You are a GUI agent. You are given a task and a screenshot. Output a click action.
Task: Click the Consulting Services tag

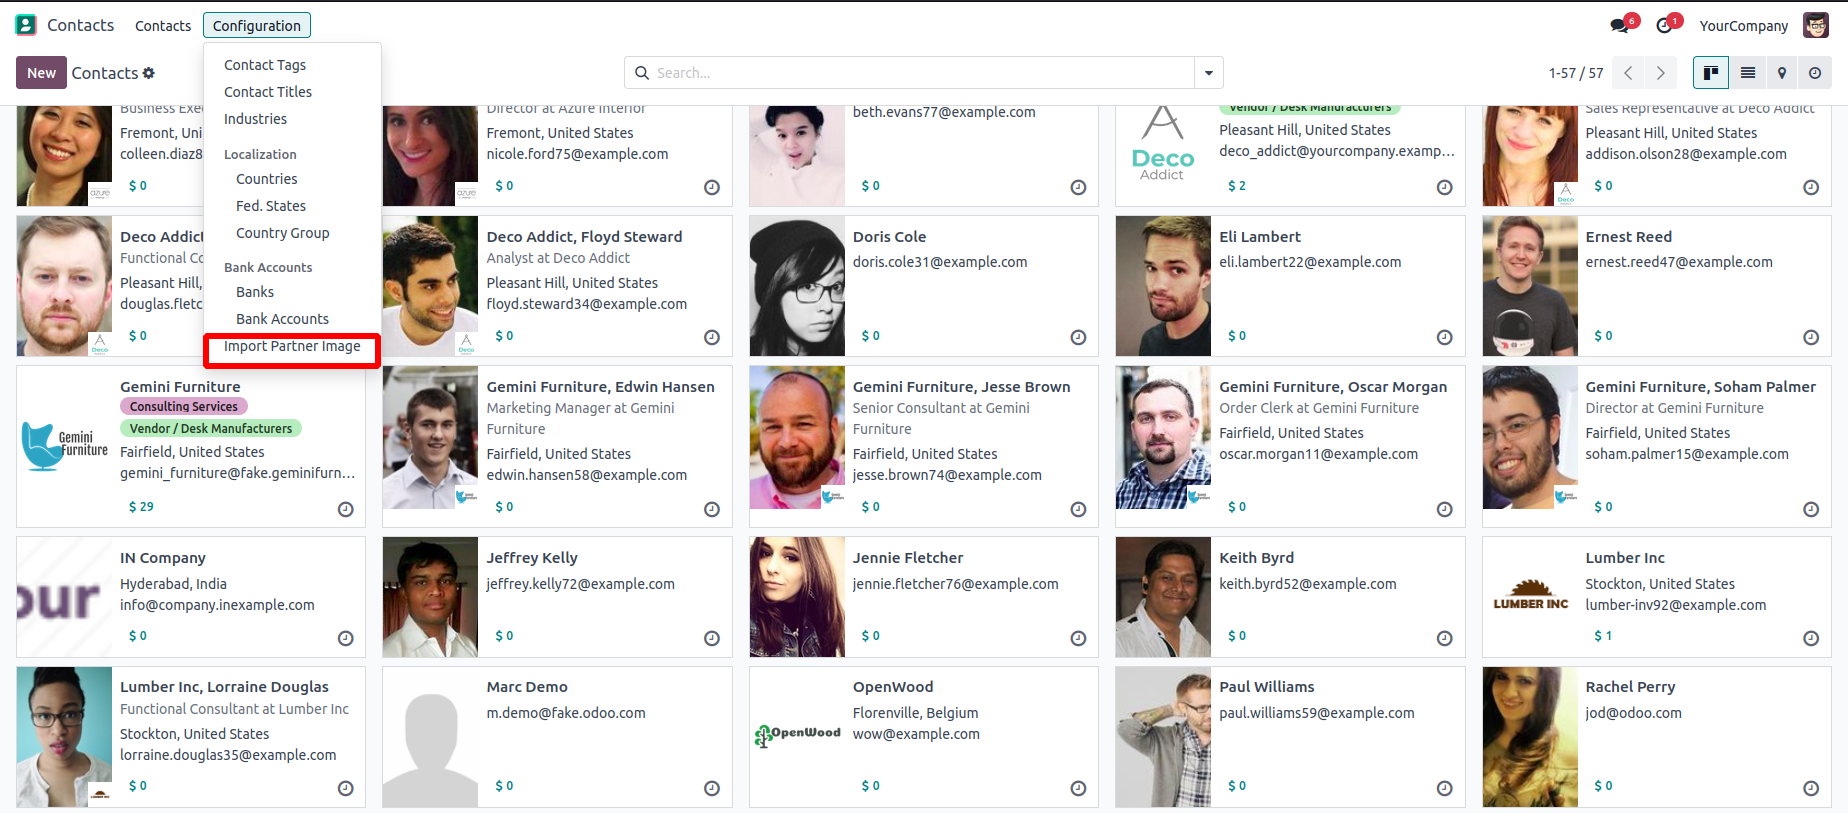click(184, 406)
